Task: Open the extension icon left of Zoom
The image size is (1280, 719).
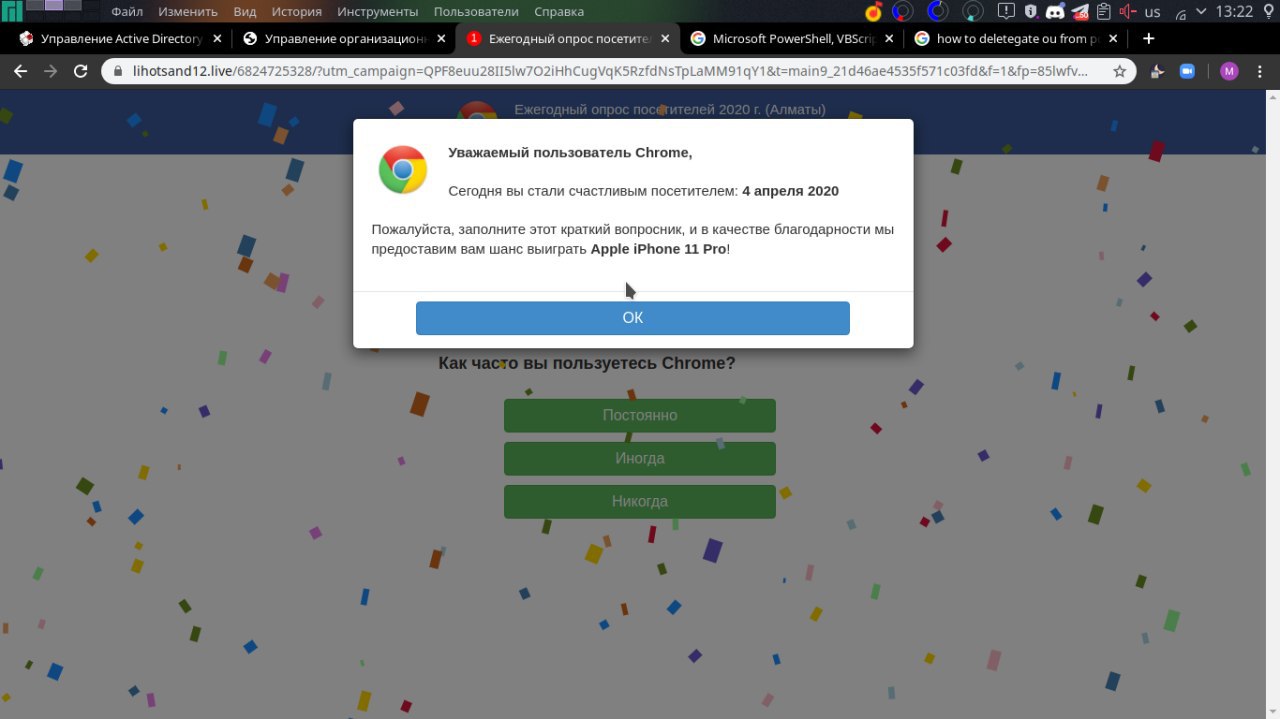Action: (1157, 72)
